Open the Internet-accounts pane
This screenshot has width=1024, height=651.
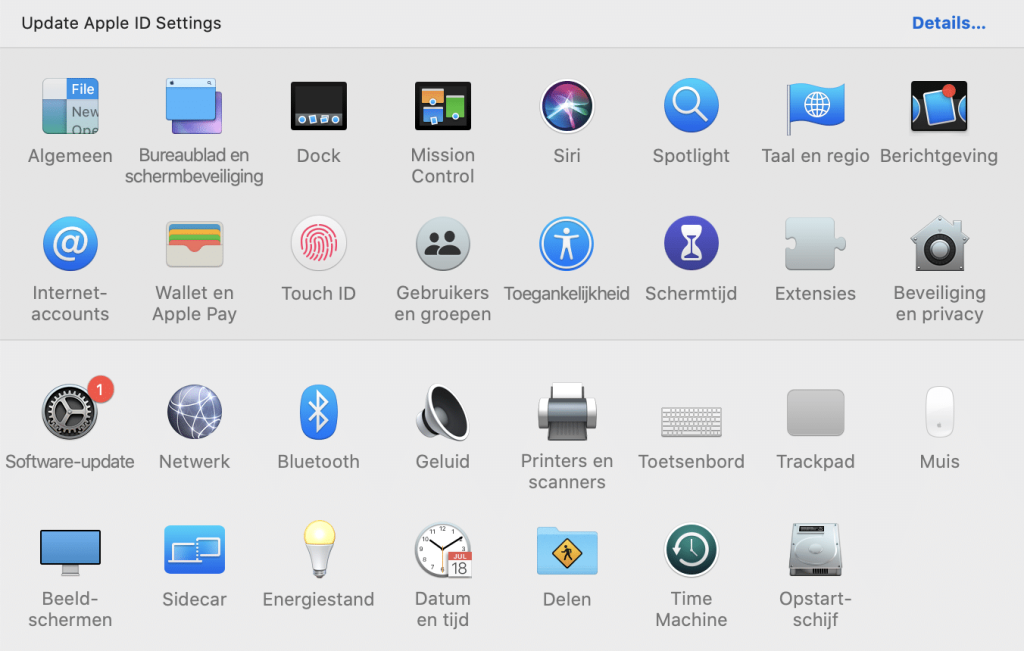click(70, 244)
